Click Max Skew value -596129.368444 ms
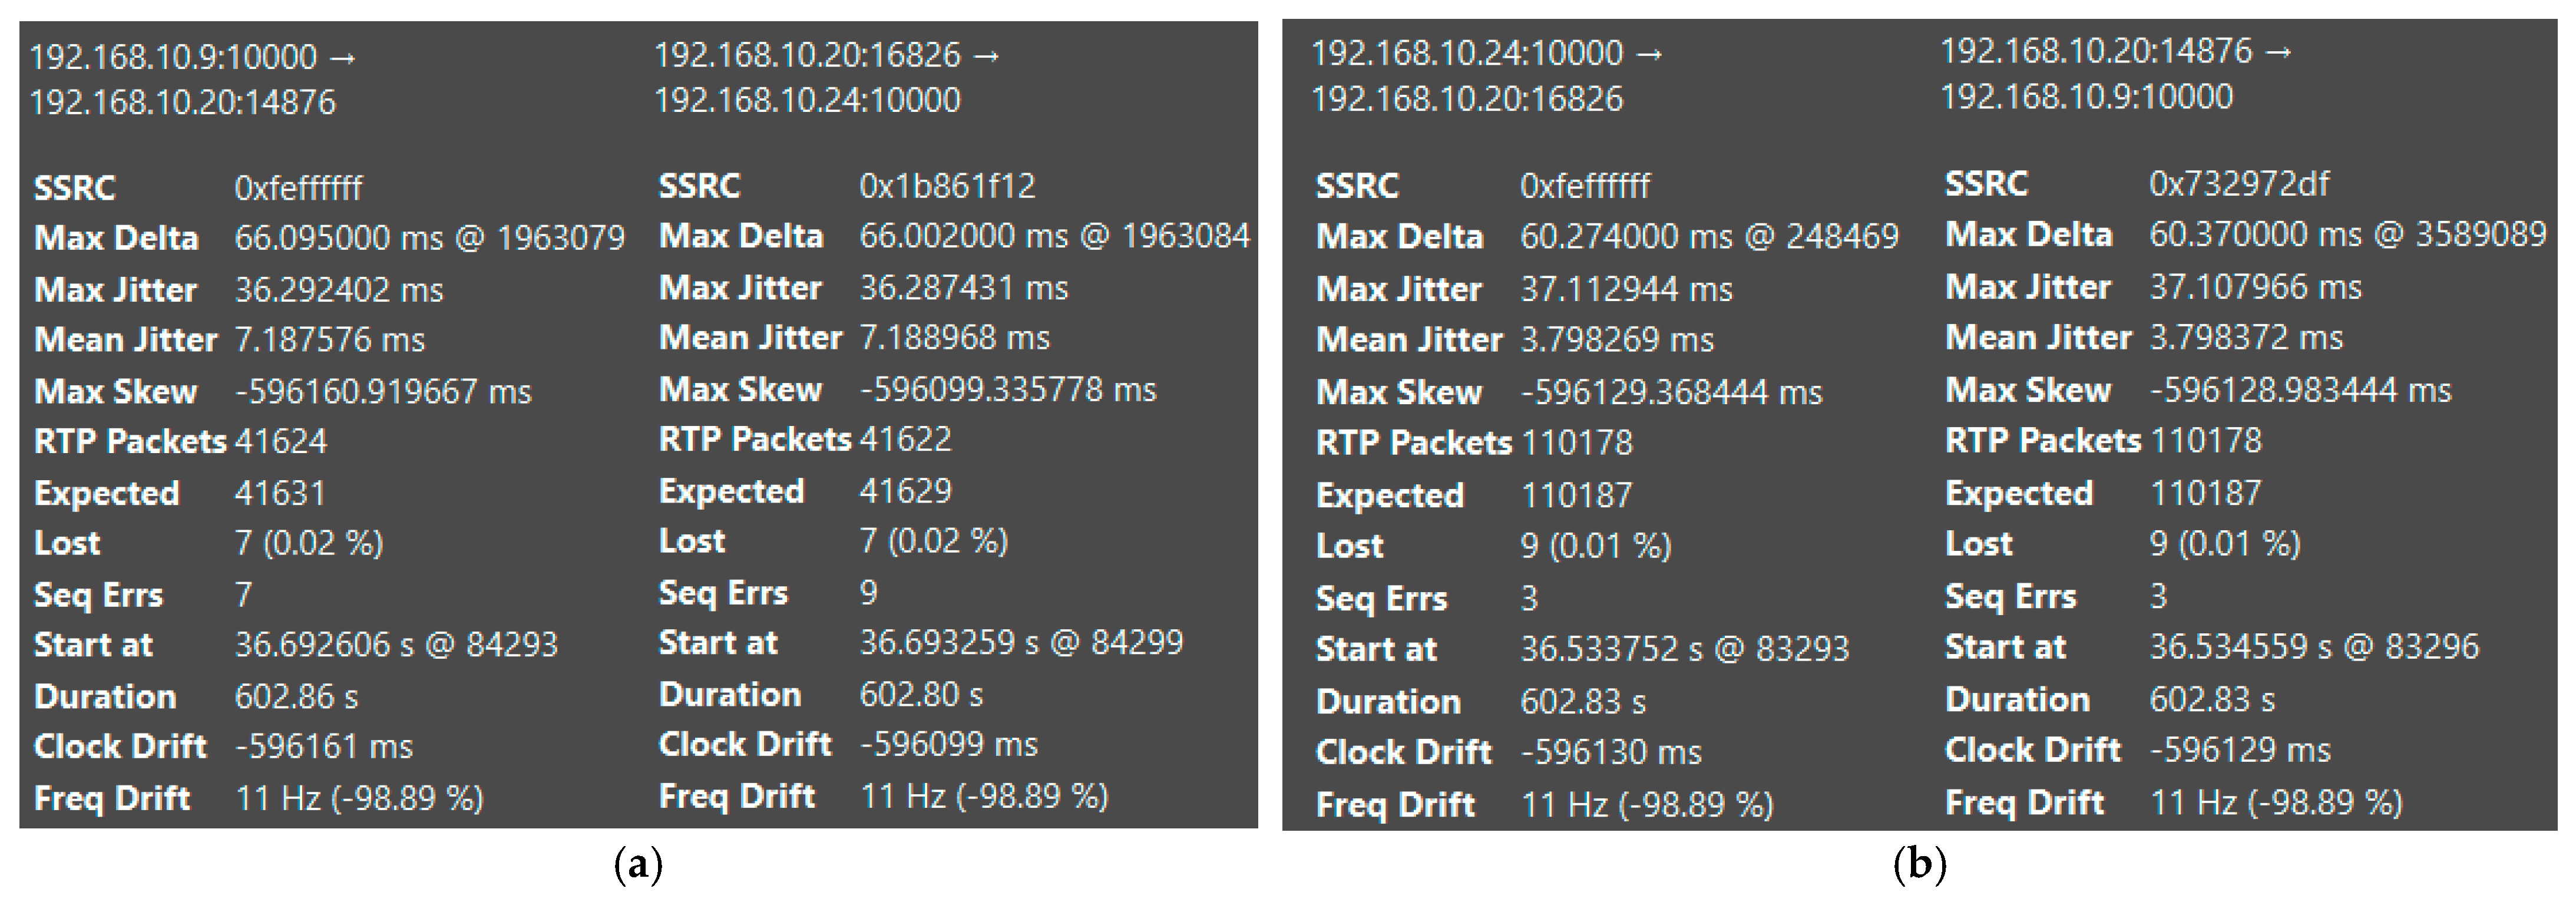This screenshot has height=905, width=2576. click(x=1671, y=392)
